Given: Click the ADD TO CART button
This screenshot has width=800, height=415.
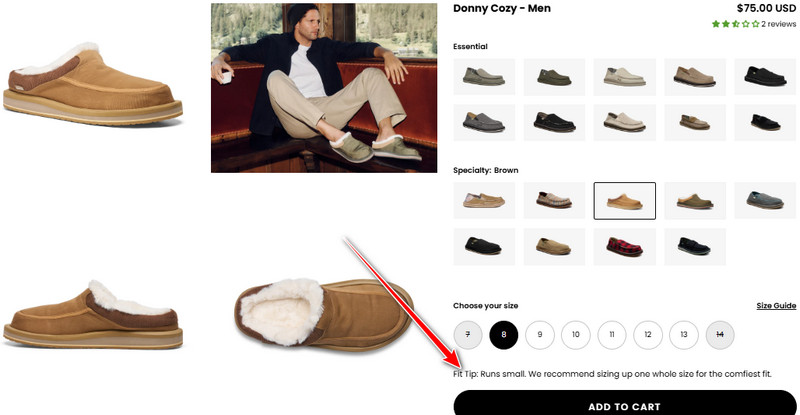Looking at the screenshot, I should click(x=624, y=404).
